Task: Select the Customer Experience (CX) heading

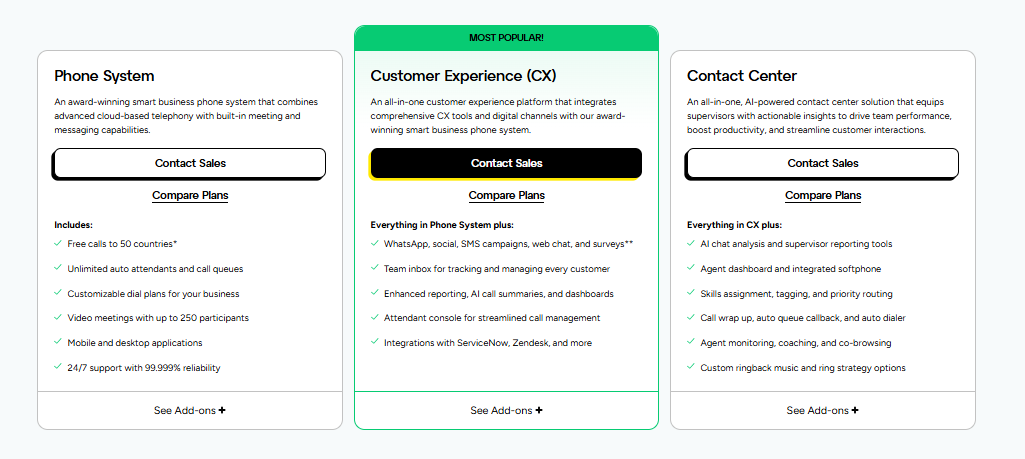Action: point(463,76)
